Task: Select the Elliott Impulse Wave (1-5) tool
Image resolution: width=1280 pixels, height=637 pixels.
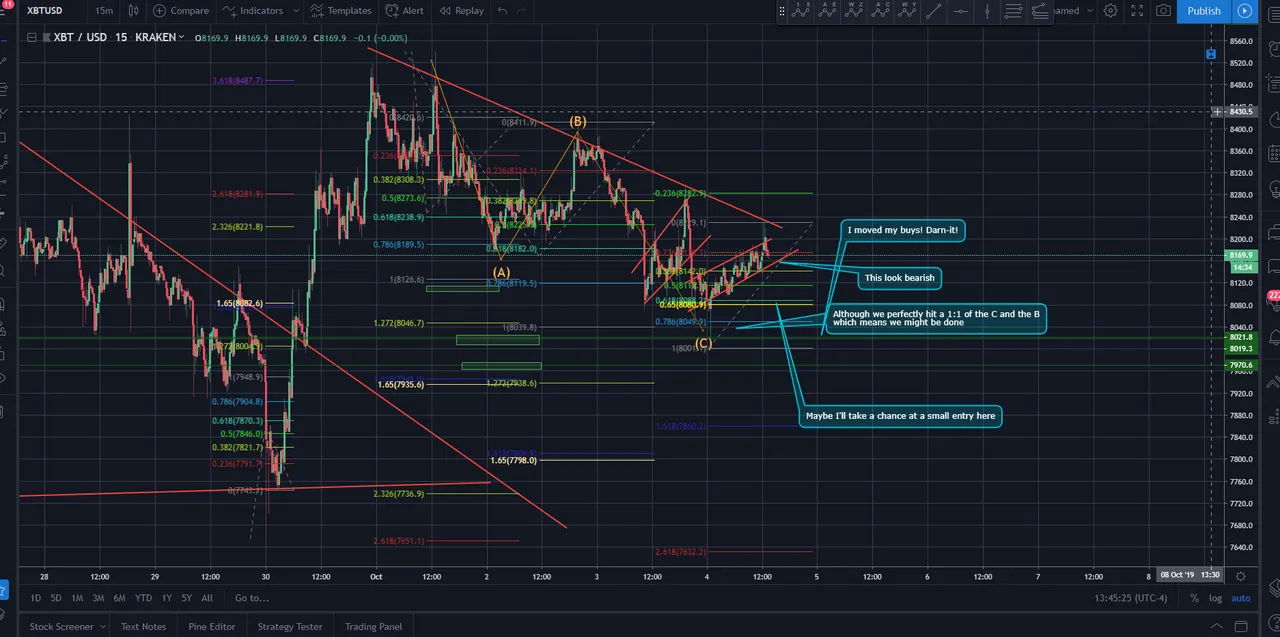Action: 801,11
